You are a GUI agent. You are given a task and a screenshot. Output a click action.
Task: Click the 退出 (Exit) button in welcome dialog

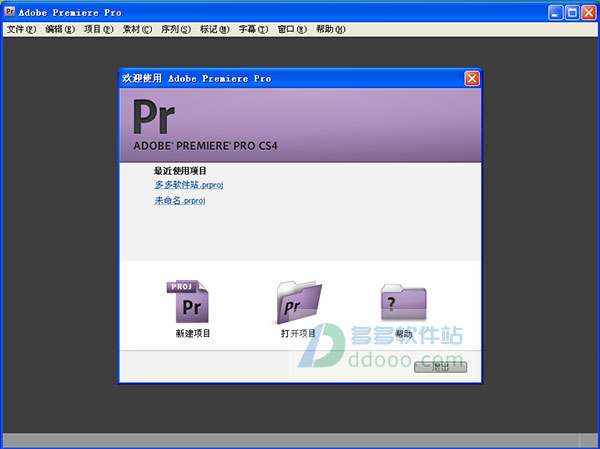coord(440,367)
